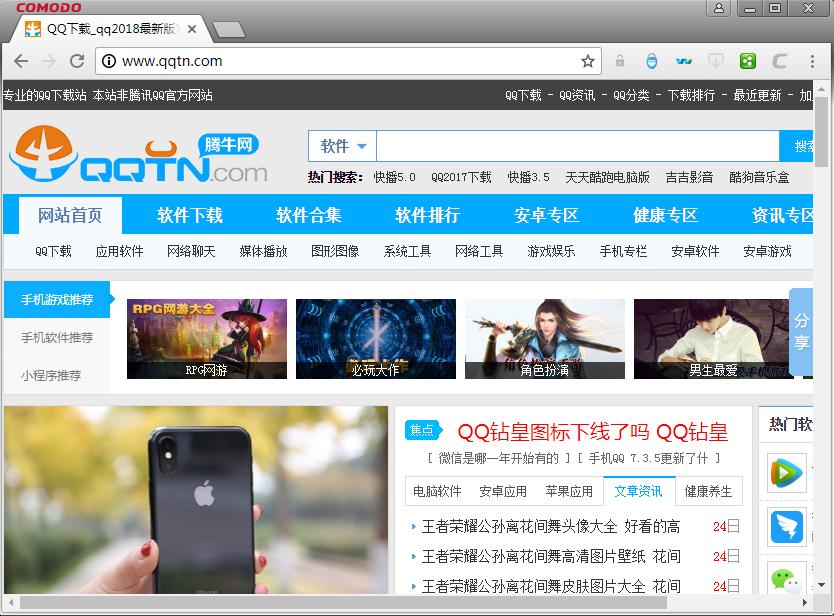The image size is (834, 616).
Task: Click the 酷狗音乐盒 hot search link
Action: pyautogui.click(x=759, y=177)
